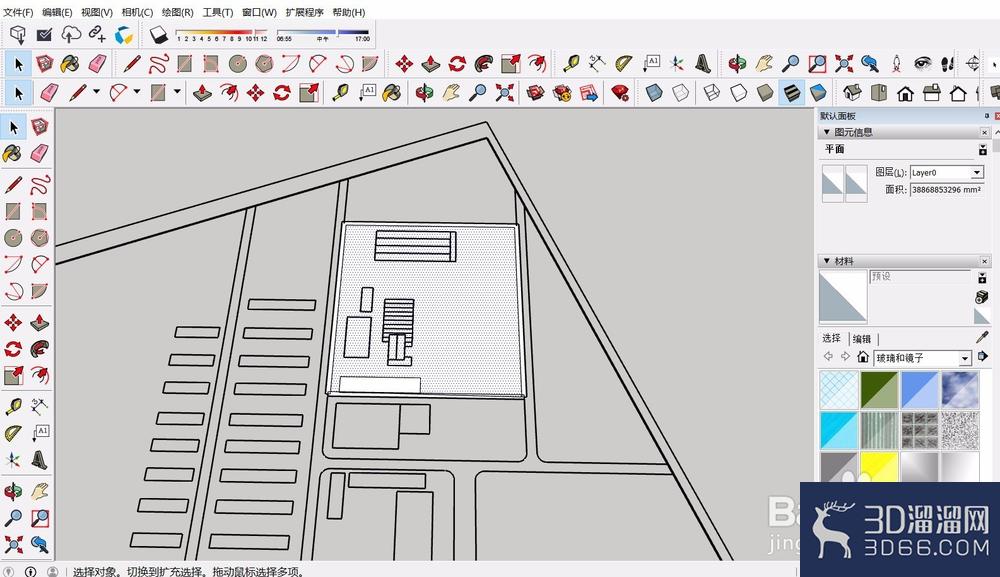Collapse the 图元信息 panel

coord(827,132)
